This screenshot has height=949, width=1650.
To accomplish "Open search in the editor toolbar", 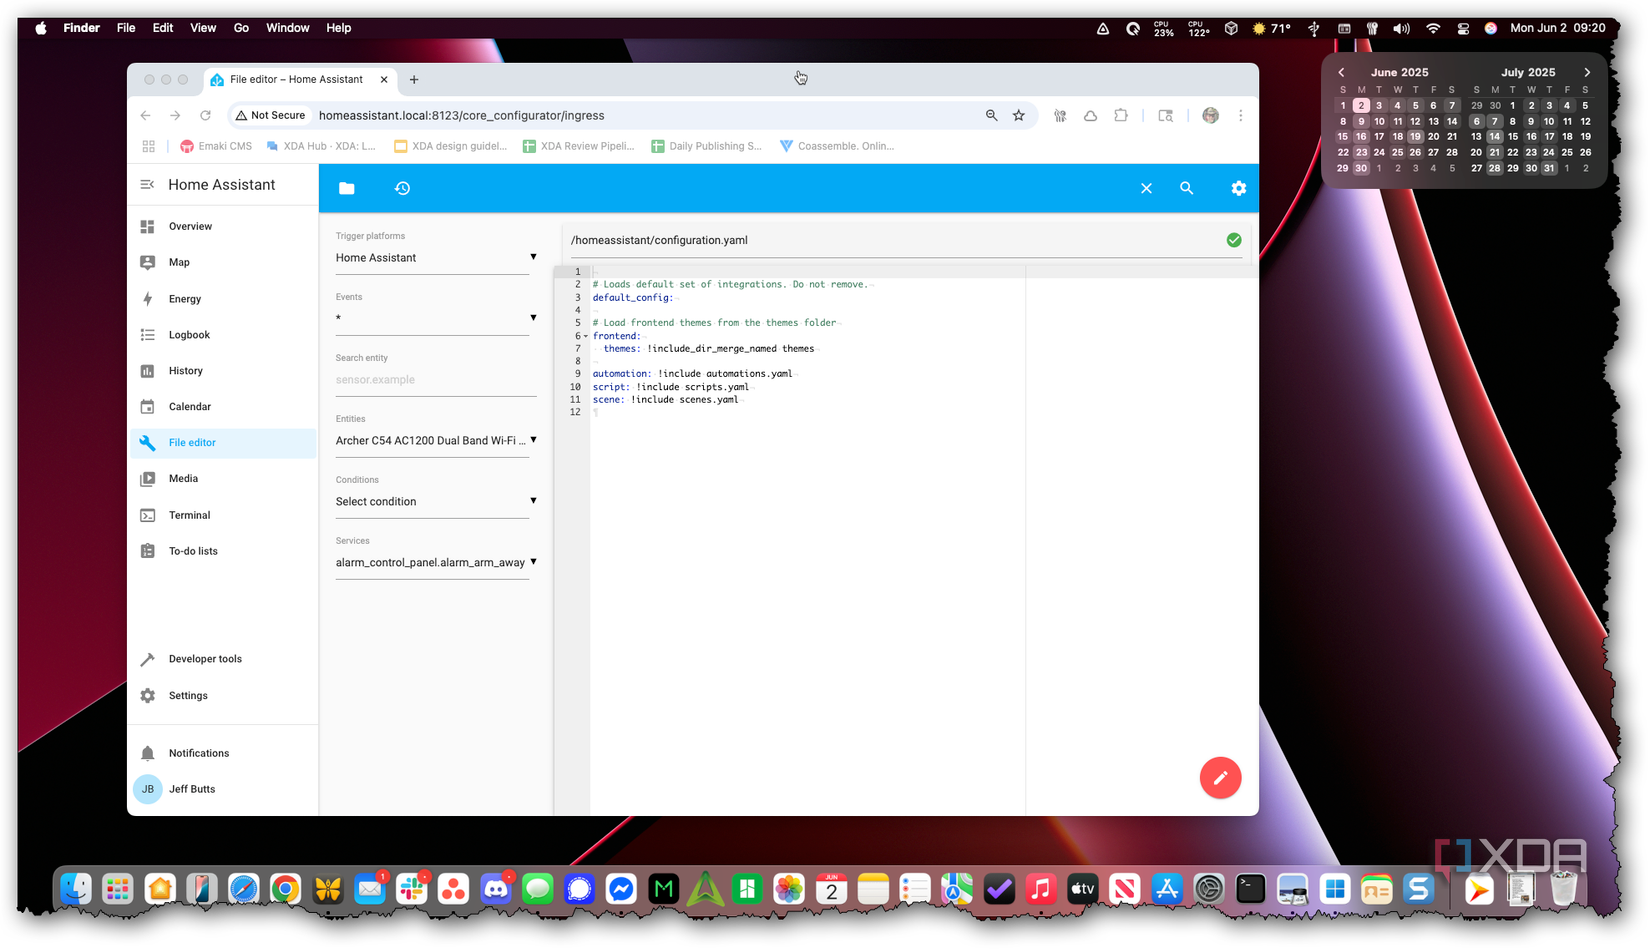I will pyautogui.click(x=1186, y=188).
